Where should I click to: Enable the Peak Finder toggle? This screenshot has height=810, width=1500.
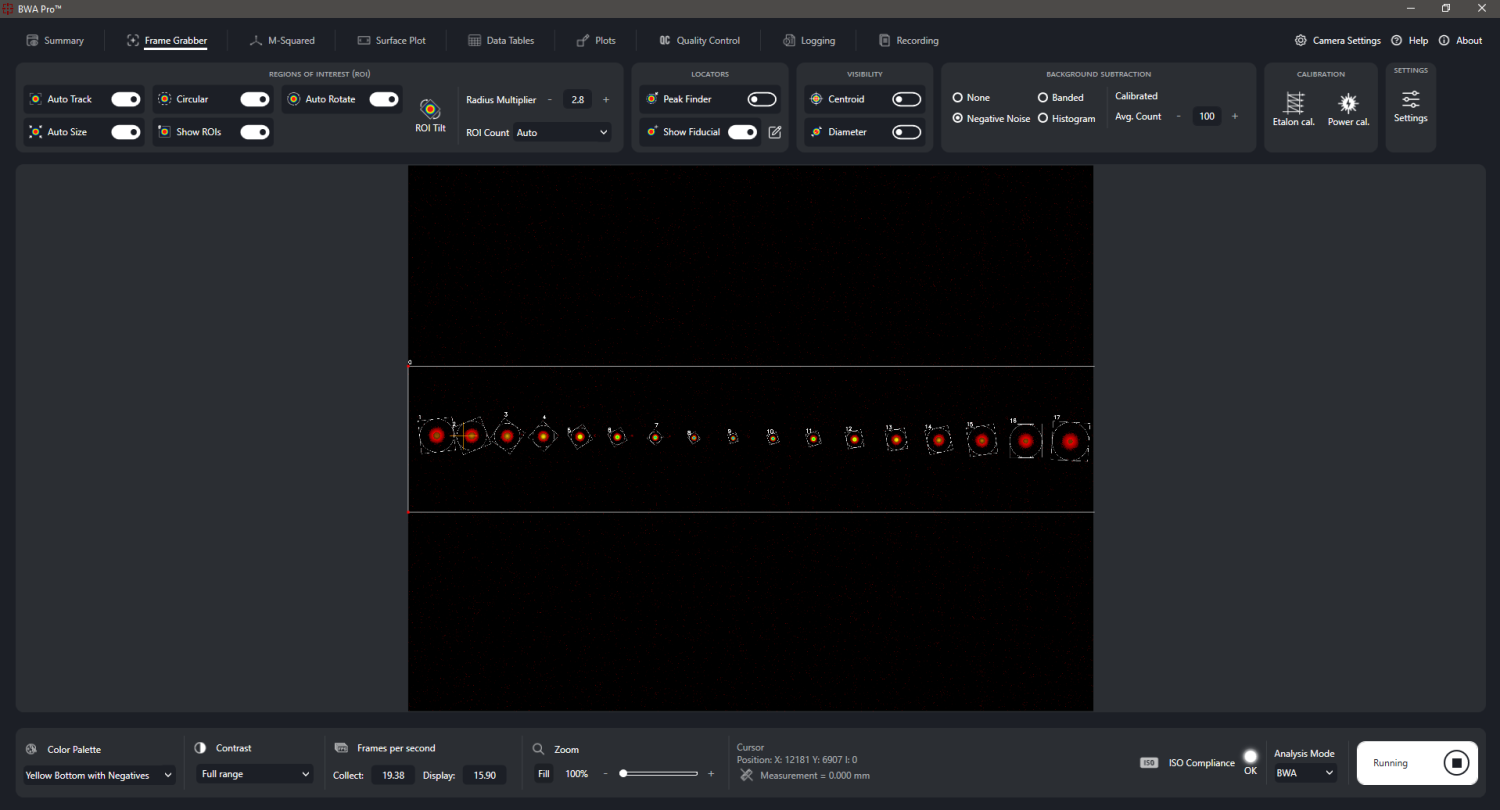[762, 99]
